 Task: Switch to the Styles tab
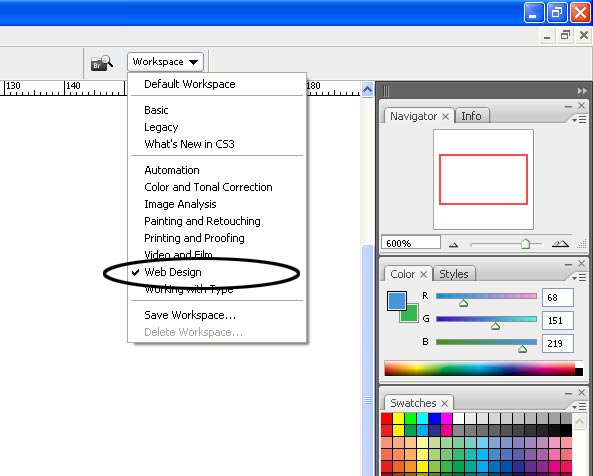coord(454,274)
